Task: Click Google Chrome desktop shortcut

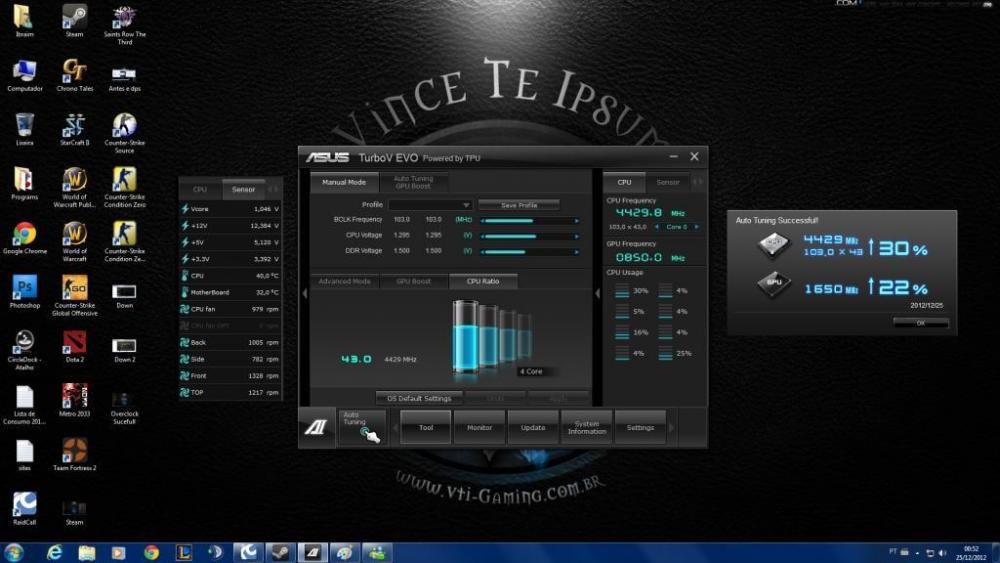Action: [24, 234]
